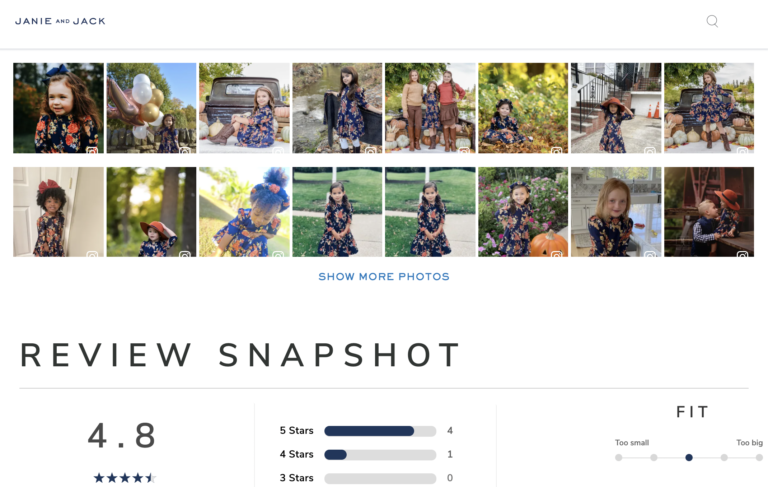The height and width of the screenshot is (487, 768).
Task: Go to Janie and Jack home logo
Action: pos(60,21)
